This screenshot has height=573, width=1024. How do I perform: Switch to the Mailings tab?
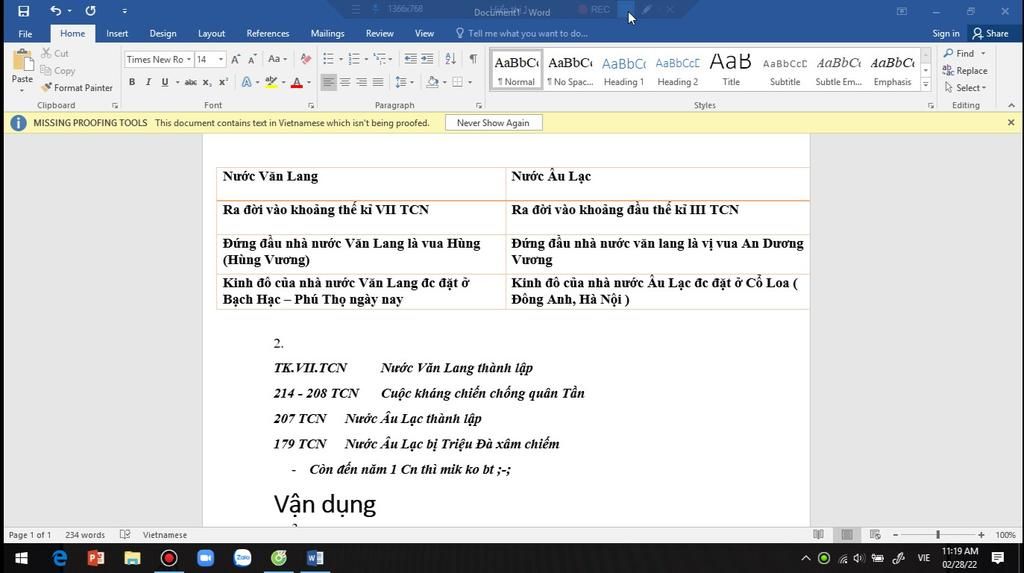pyautogui.click(x=327, y=33)
